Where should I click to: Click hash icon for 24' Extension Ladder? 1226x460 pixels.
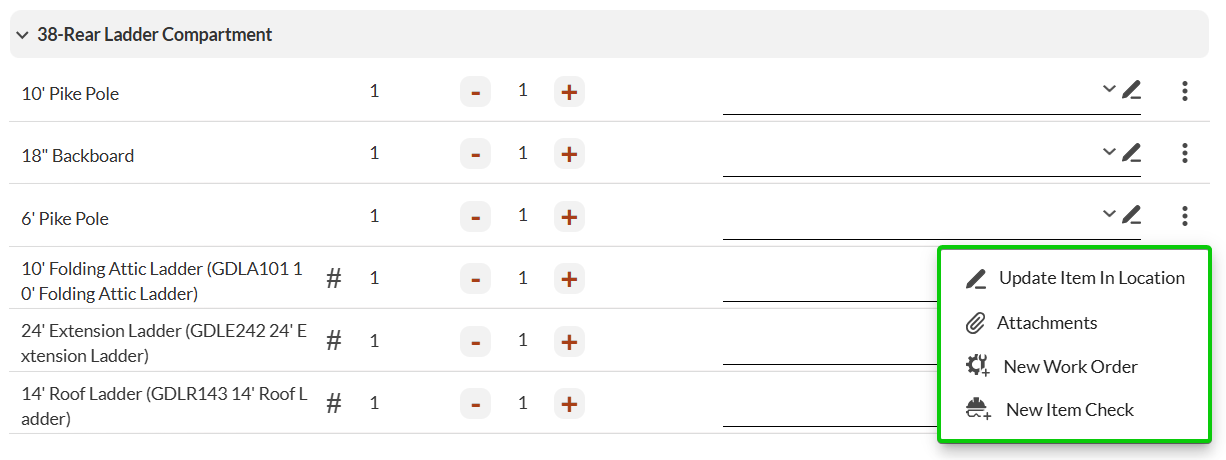coord(334,341)
